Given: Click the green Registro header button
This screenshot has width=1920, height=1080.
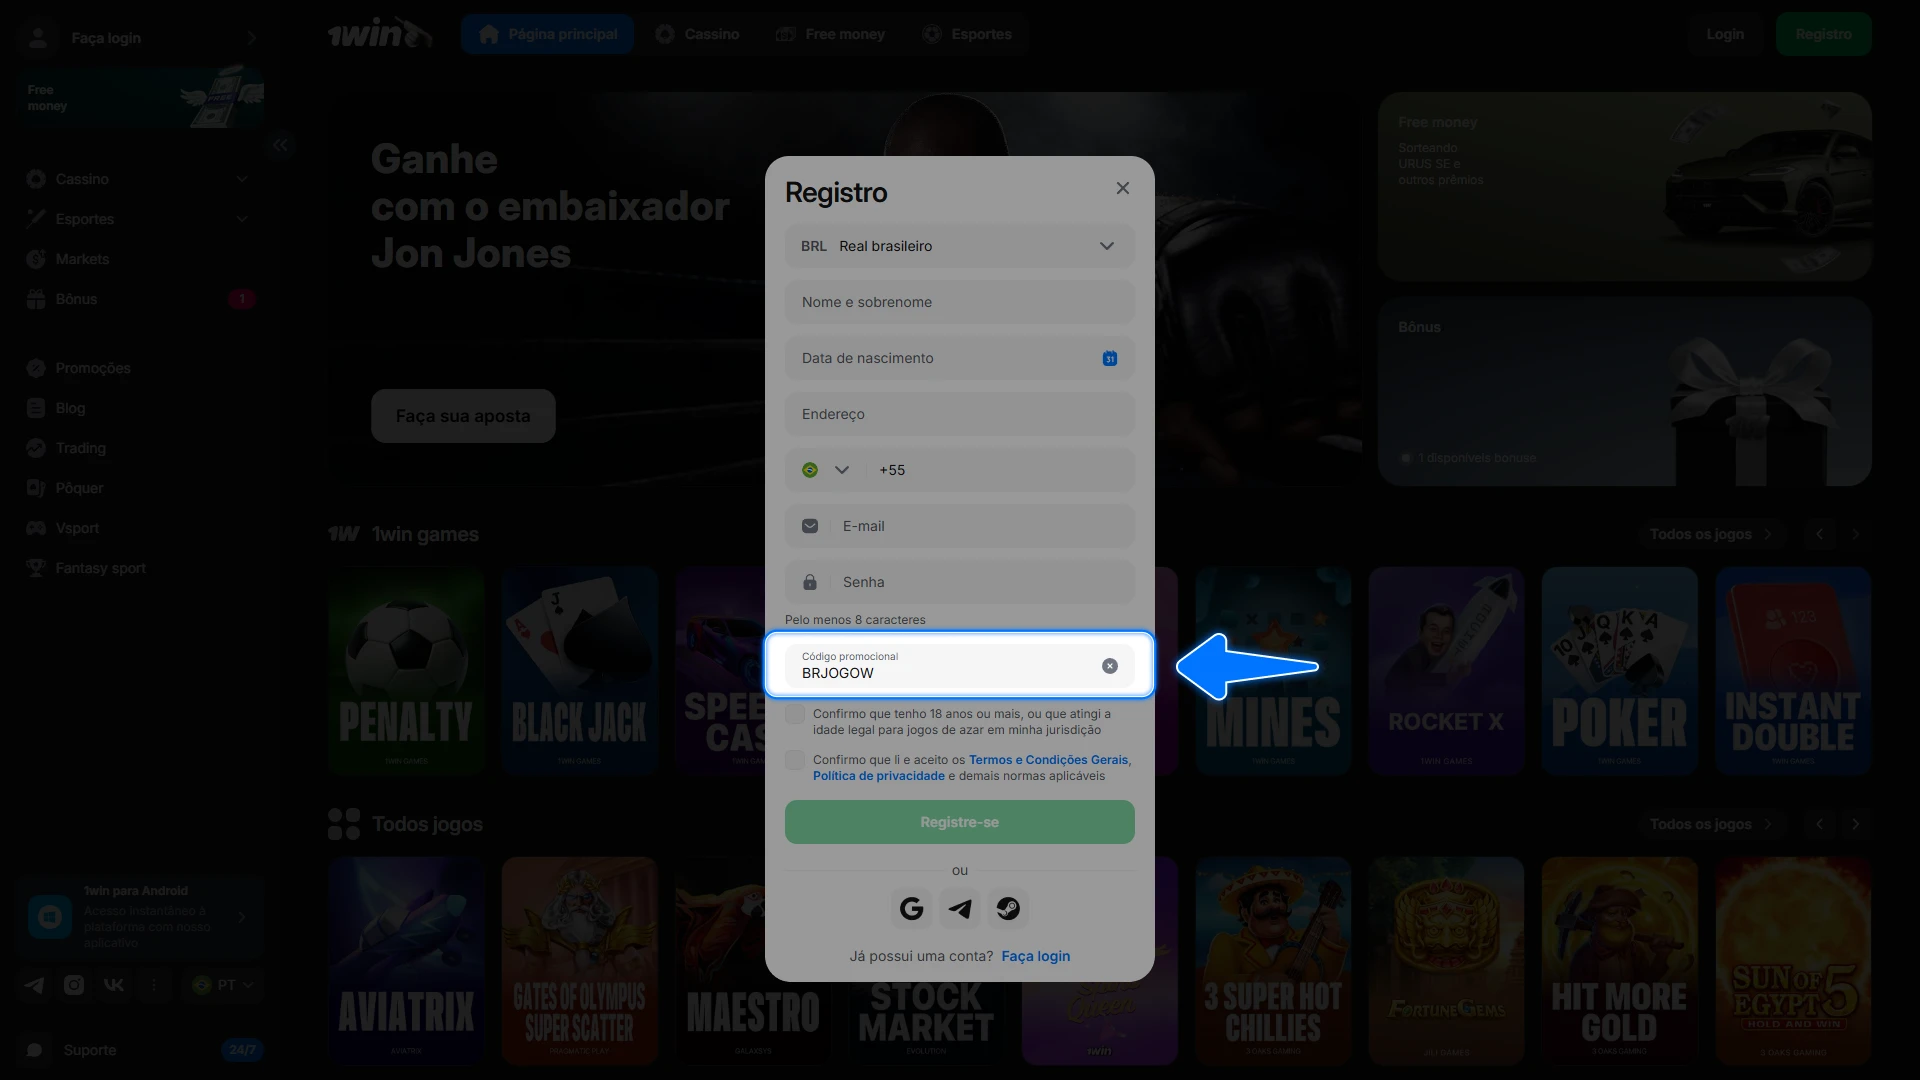Looking at the screenshot, I should (1824, 34).
